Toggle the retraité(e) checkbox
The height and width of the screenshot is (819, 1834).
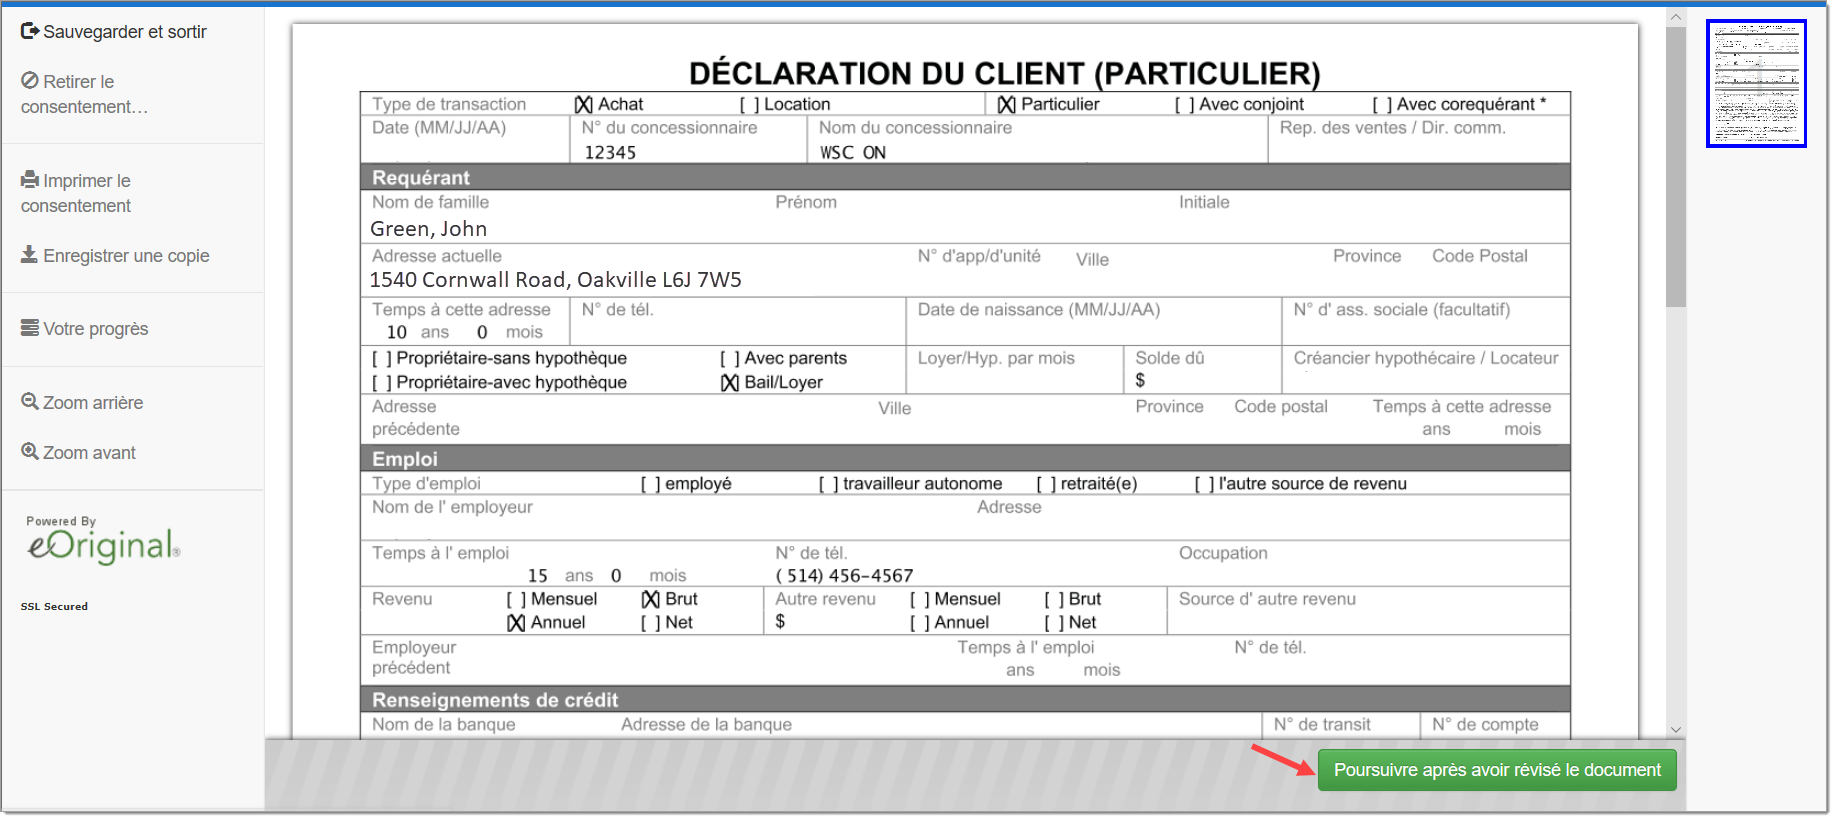click(x=1046, y=484)
